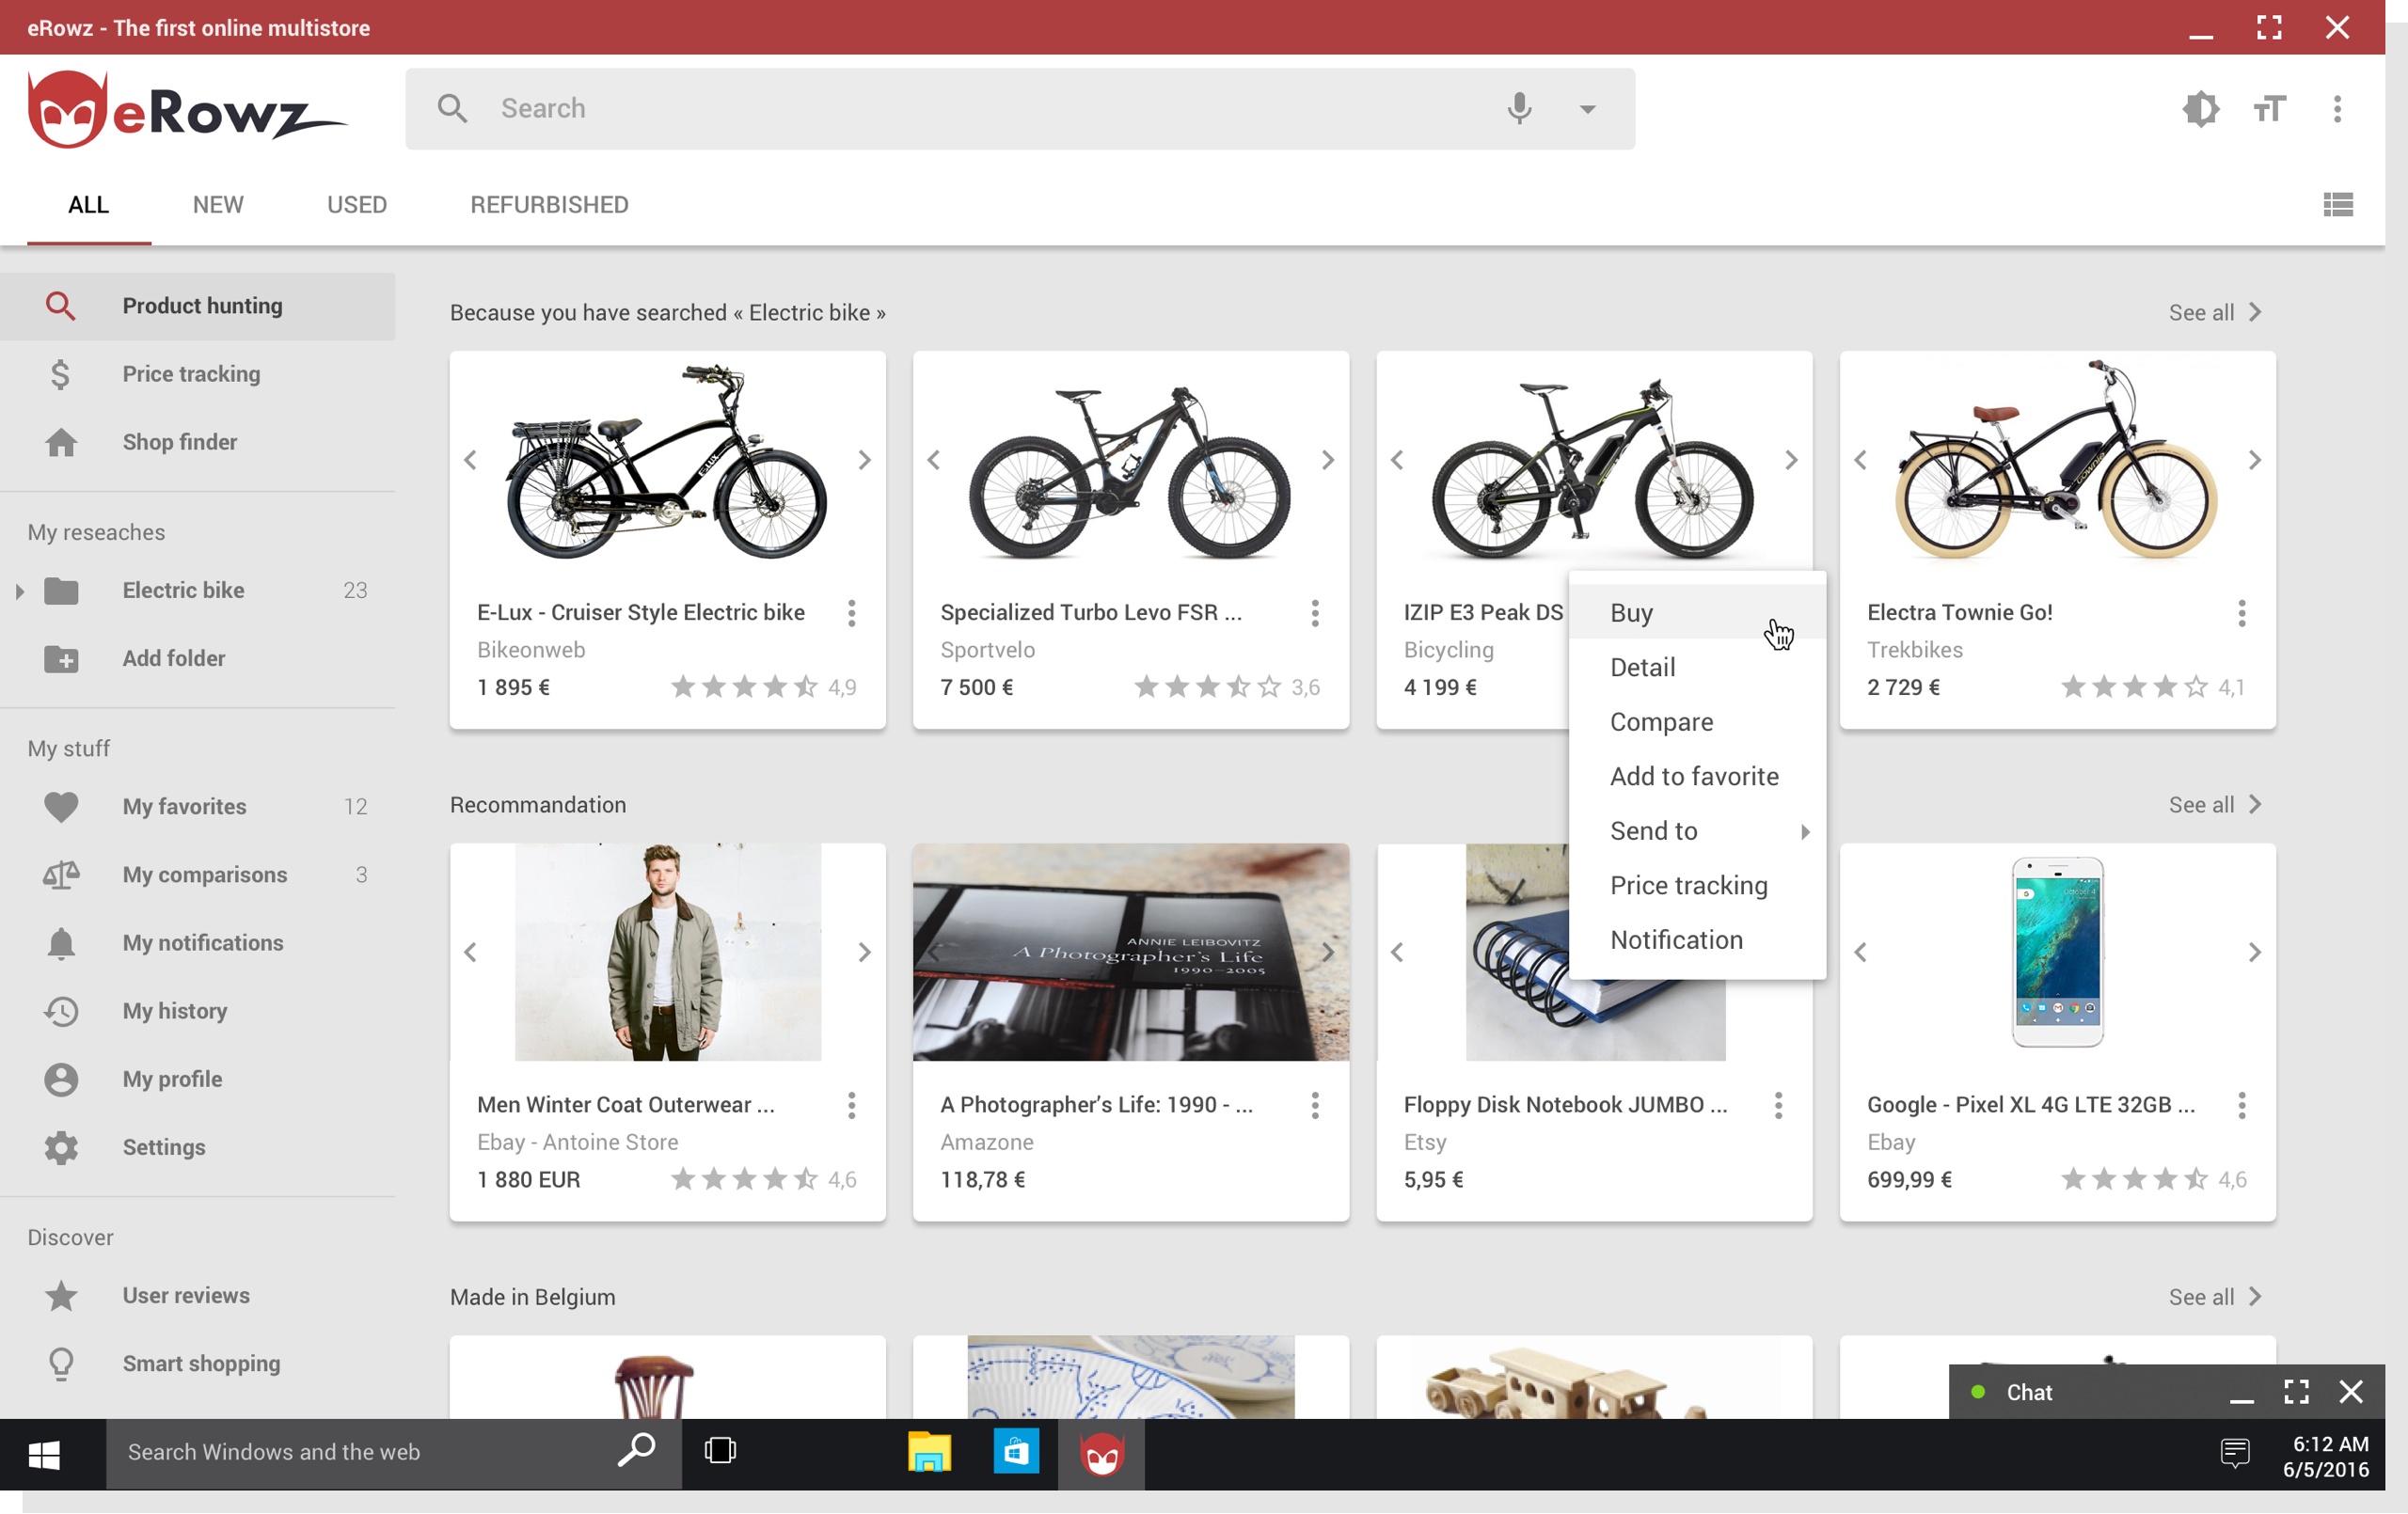Open User reviews star item

198,1294
